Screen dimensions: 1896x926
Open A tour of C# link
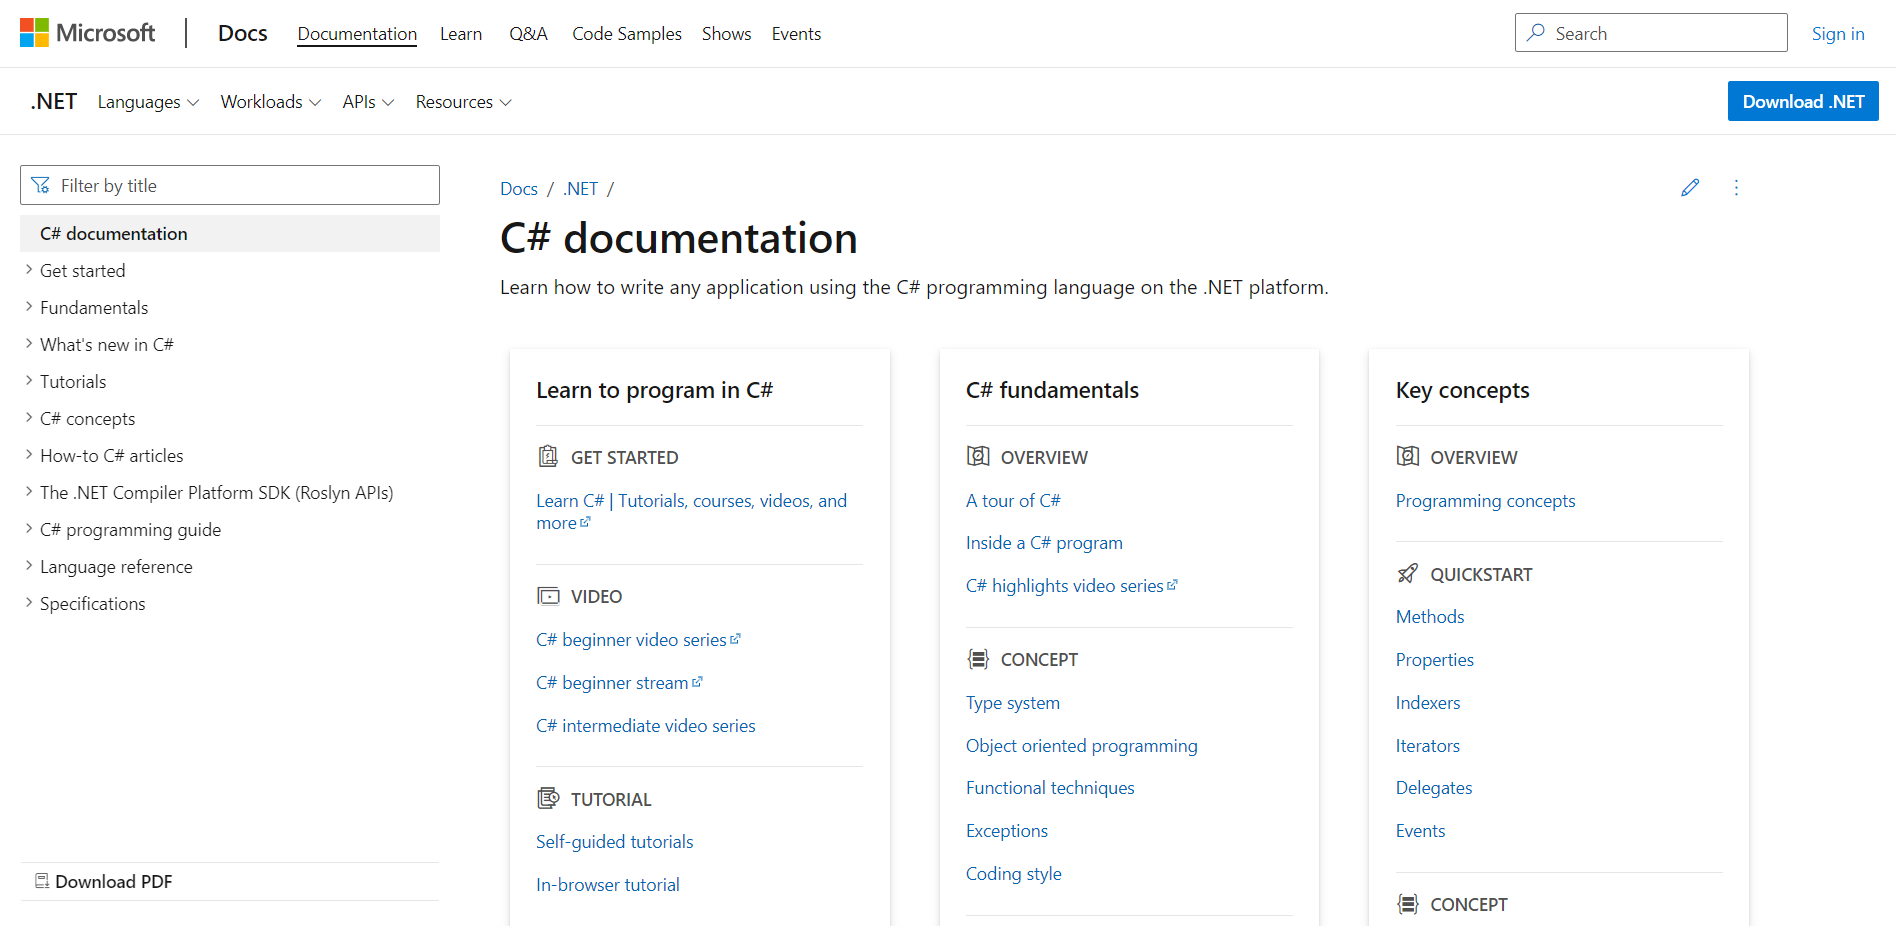click(x=1013, y=500)
